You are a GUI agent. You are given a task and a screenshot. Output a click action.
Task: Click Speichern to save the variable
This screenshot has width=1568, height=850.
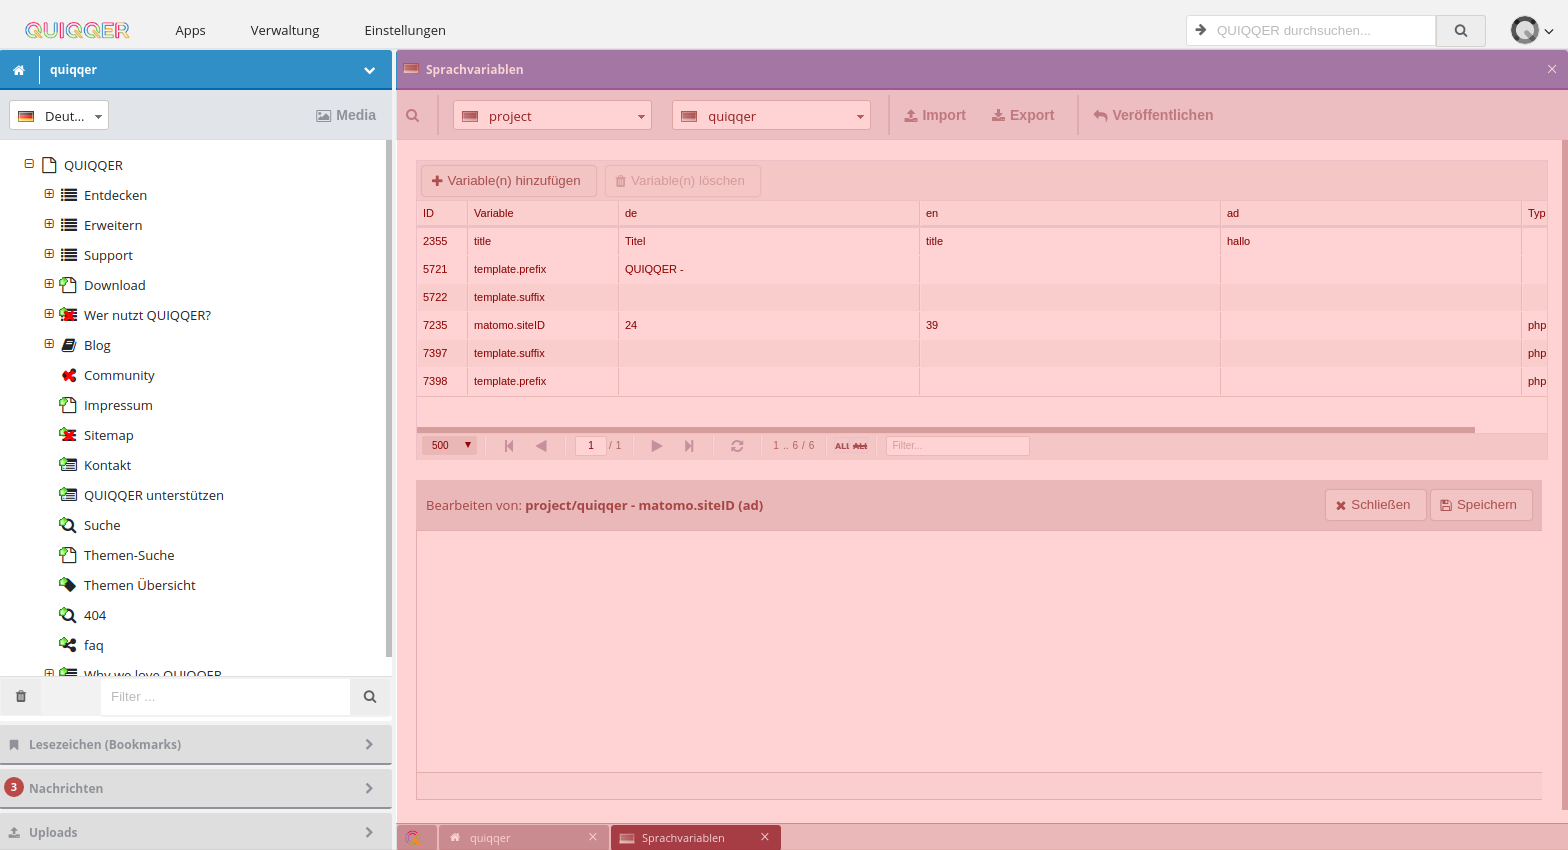[1481, 505]
